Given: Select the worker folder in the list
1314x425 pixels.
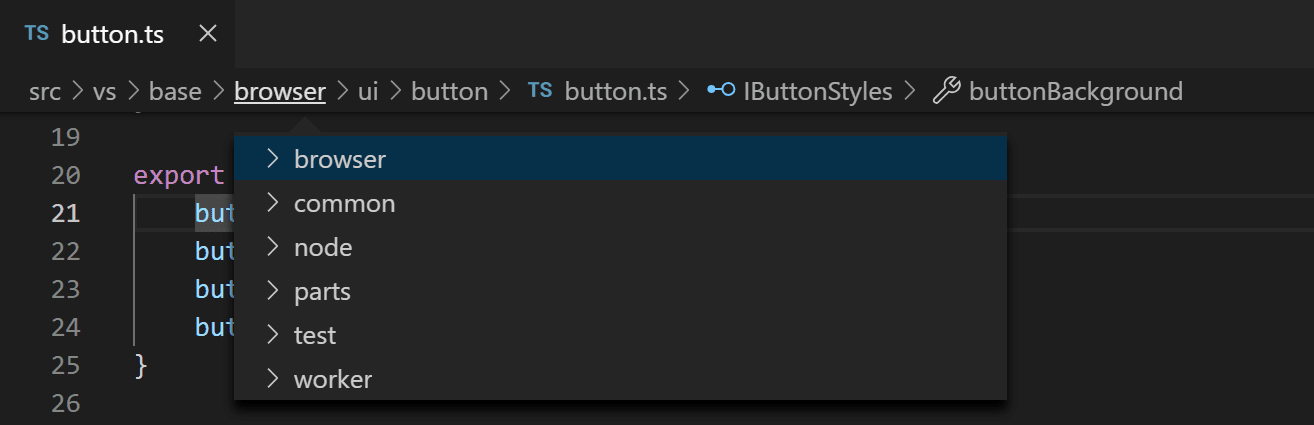Looking at the screenshot, I should click(333, 379).
